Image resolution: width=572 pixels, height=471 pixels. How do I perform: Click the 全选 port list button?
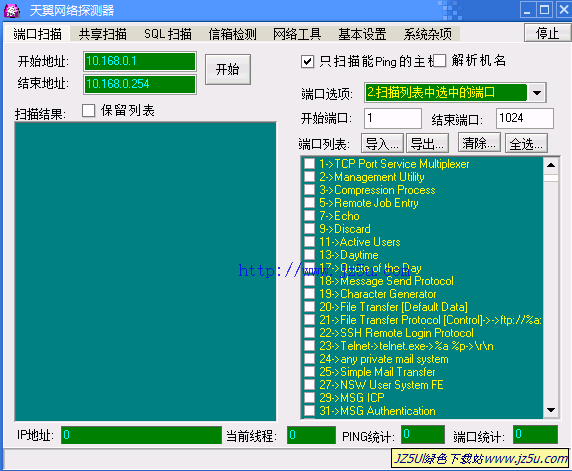(x=526, y=144)
